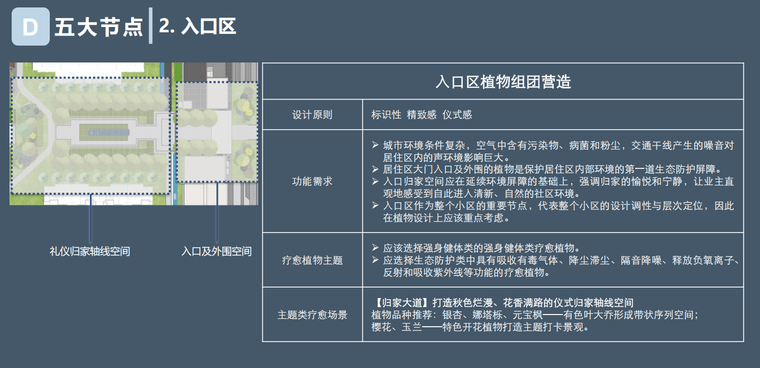Select the 主题类疗愈场景 row label

click(312, 315)
